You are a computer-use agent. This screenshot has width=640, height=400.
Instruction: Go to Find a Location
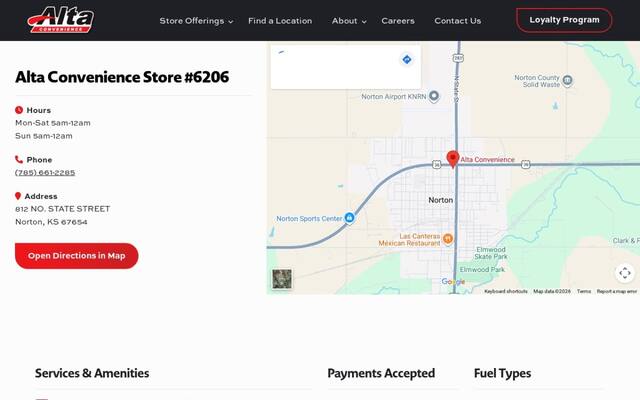tap(280, 21)
